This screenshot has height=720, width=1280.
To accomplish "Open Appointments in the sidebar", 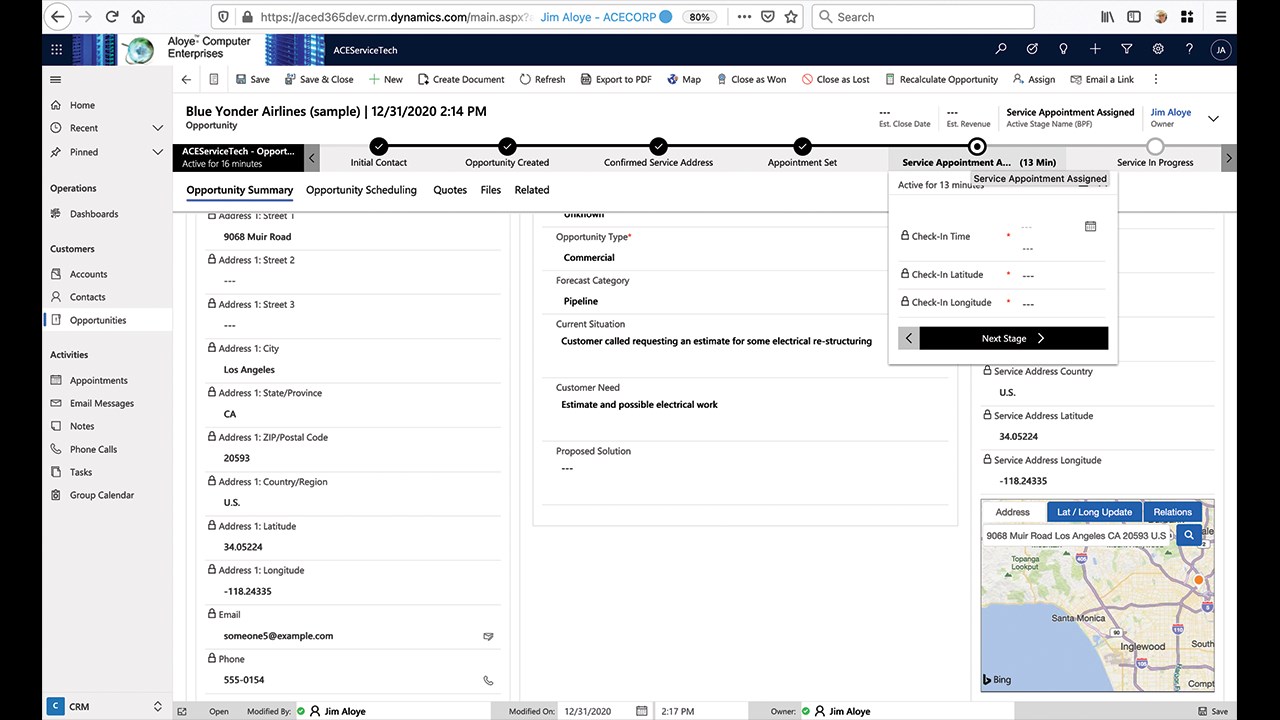I will click(x=98, y=380).
